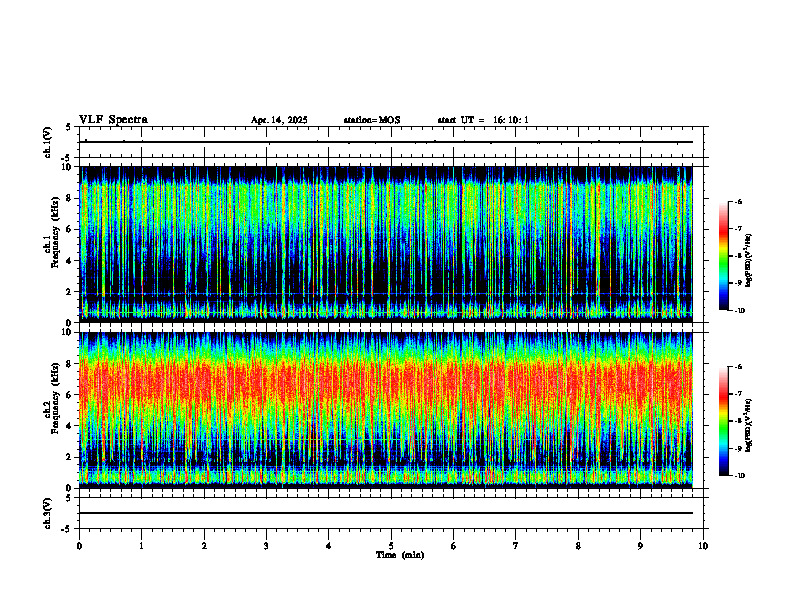Click the "VLF Spectra" plot title

point(113,120)
